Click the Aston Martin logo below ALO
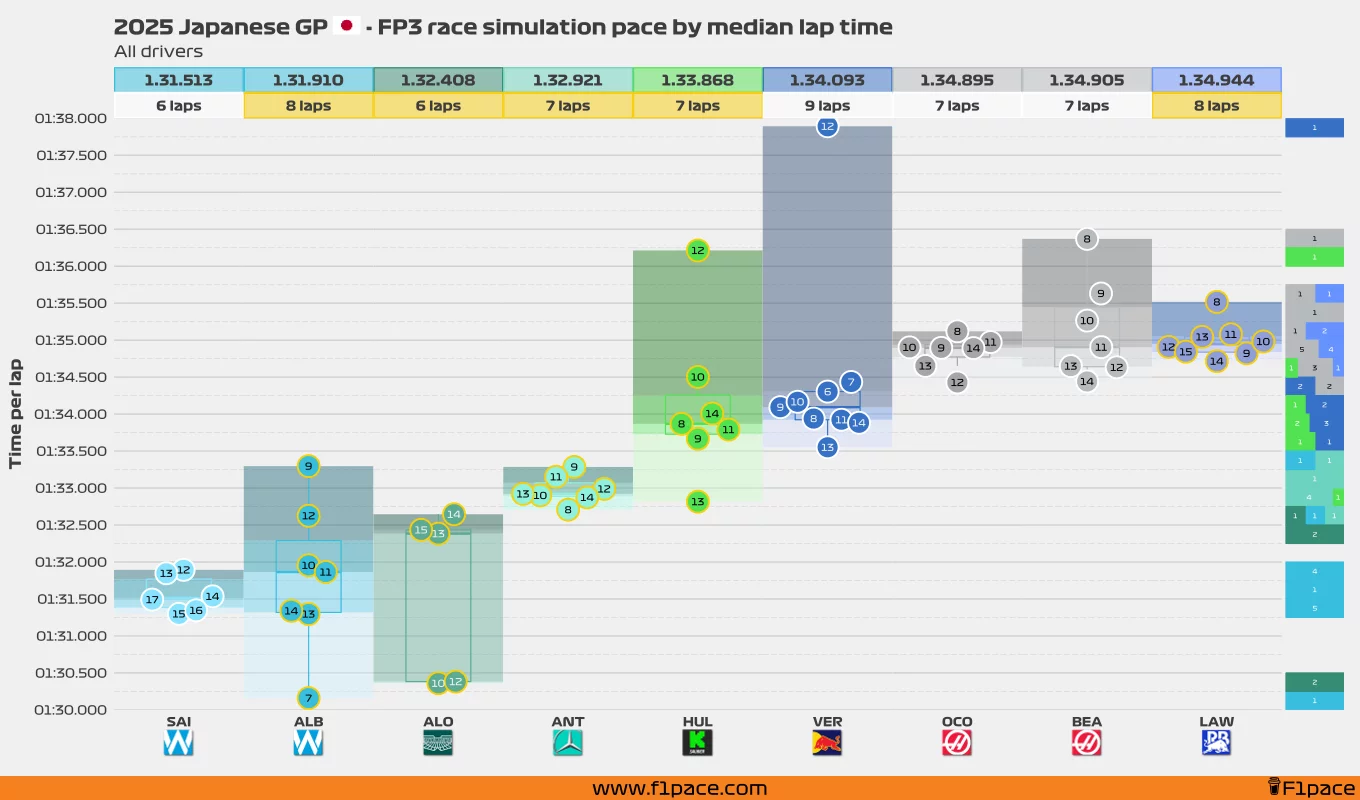Image resolution: width=1360 pixels, height=800 pixels. coord(438,740)
